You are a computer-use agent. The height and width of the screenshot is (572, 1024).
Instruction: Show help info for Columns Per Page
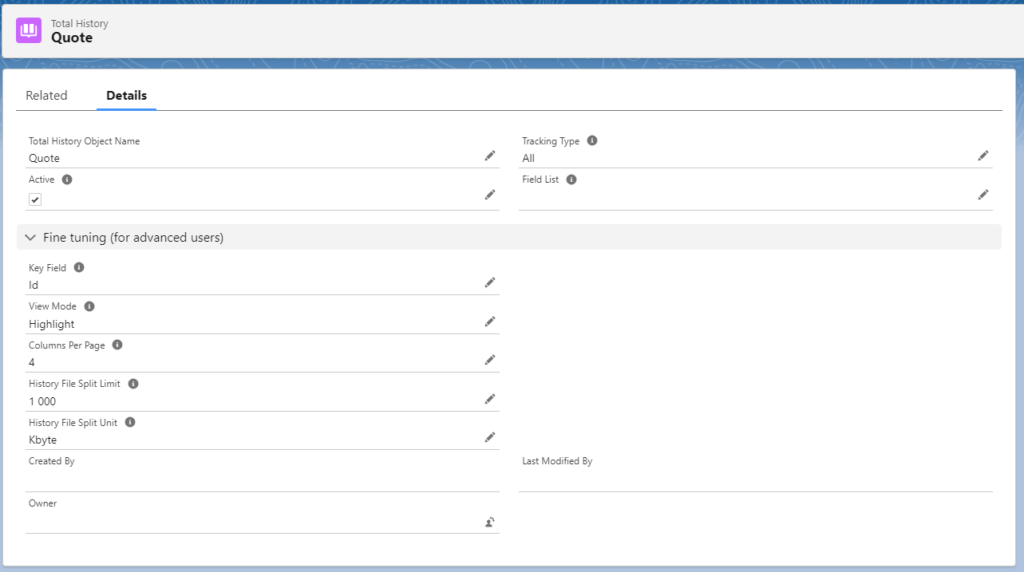click(x=117, y=345)
